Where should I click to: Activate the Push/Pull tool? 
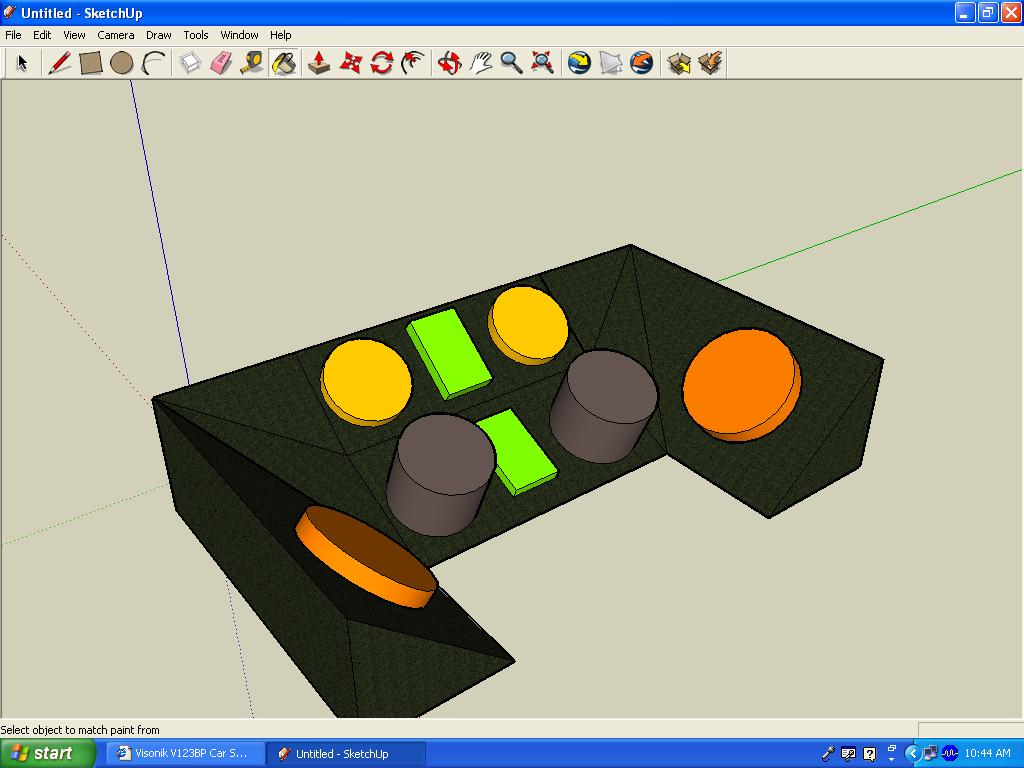tap(319, 63)
